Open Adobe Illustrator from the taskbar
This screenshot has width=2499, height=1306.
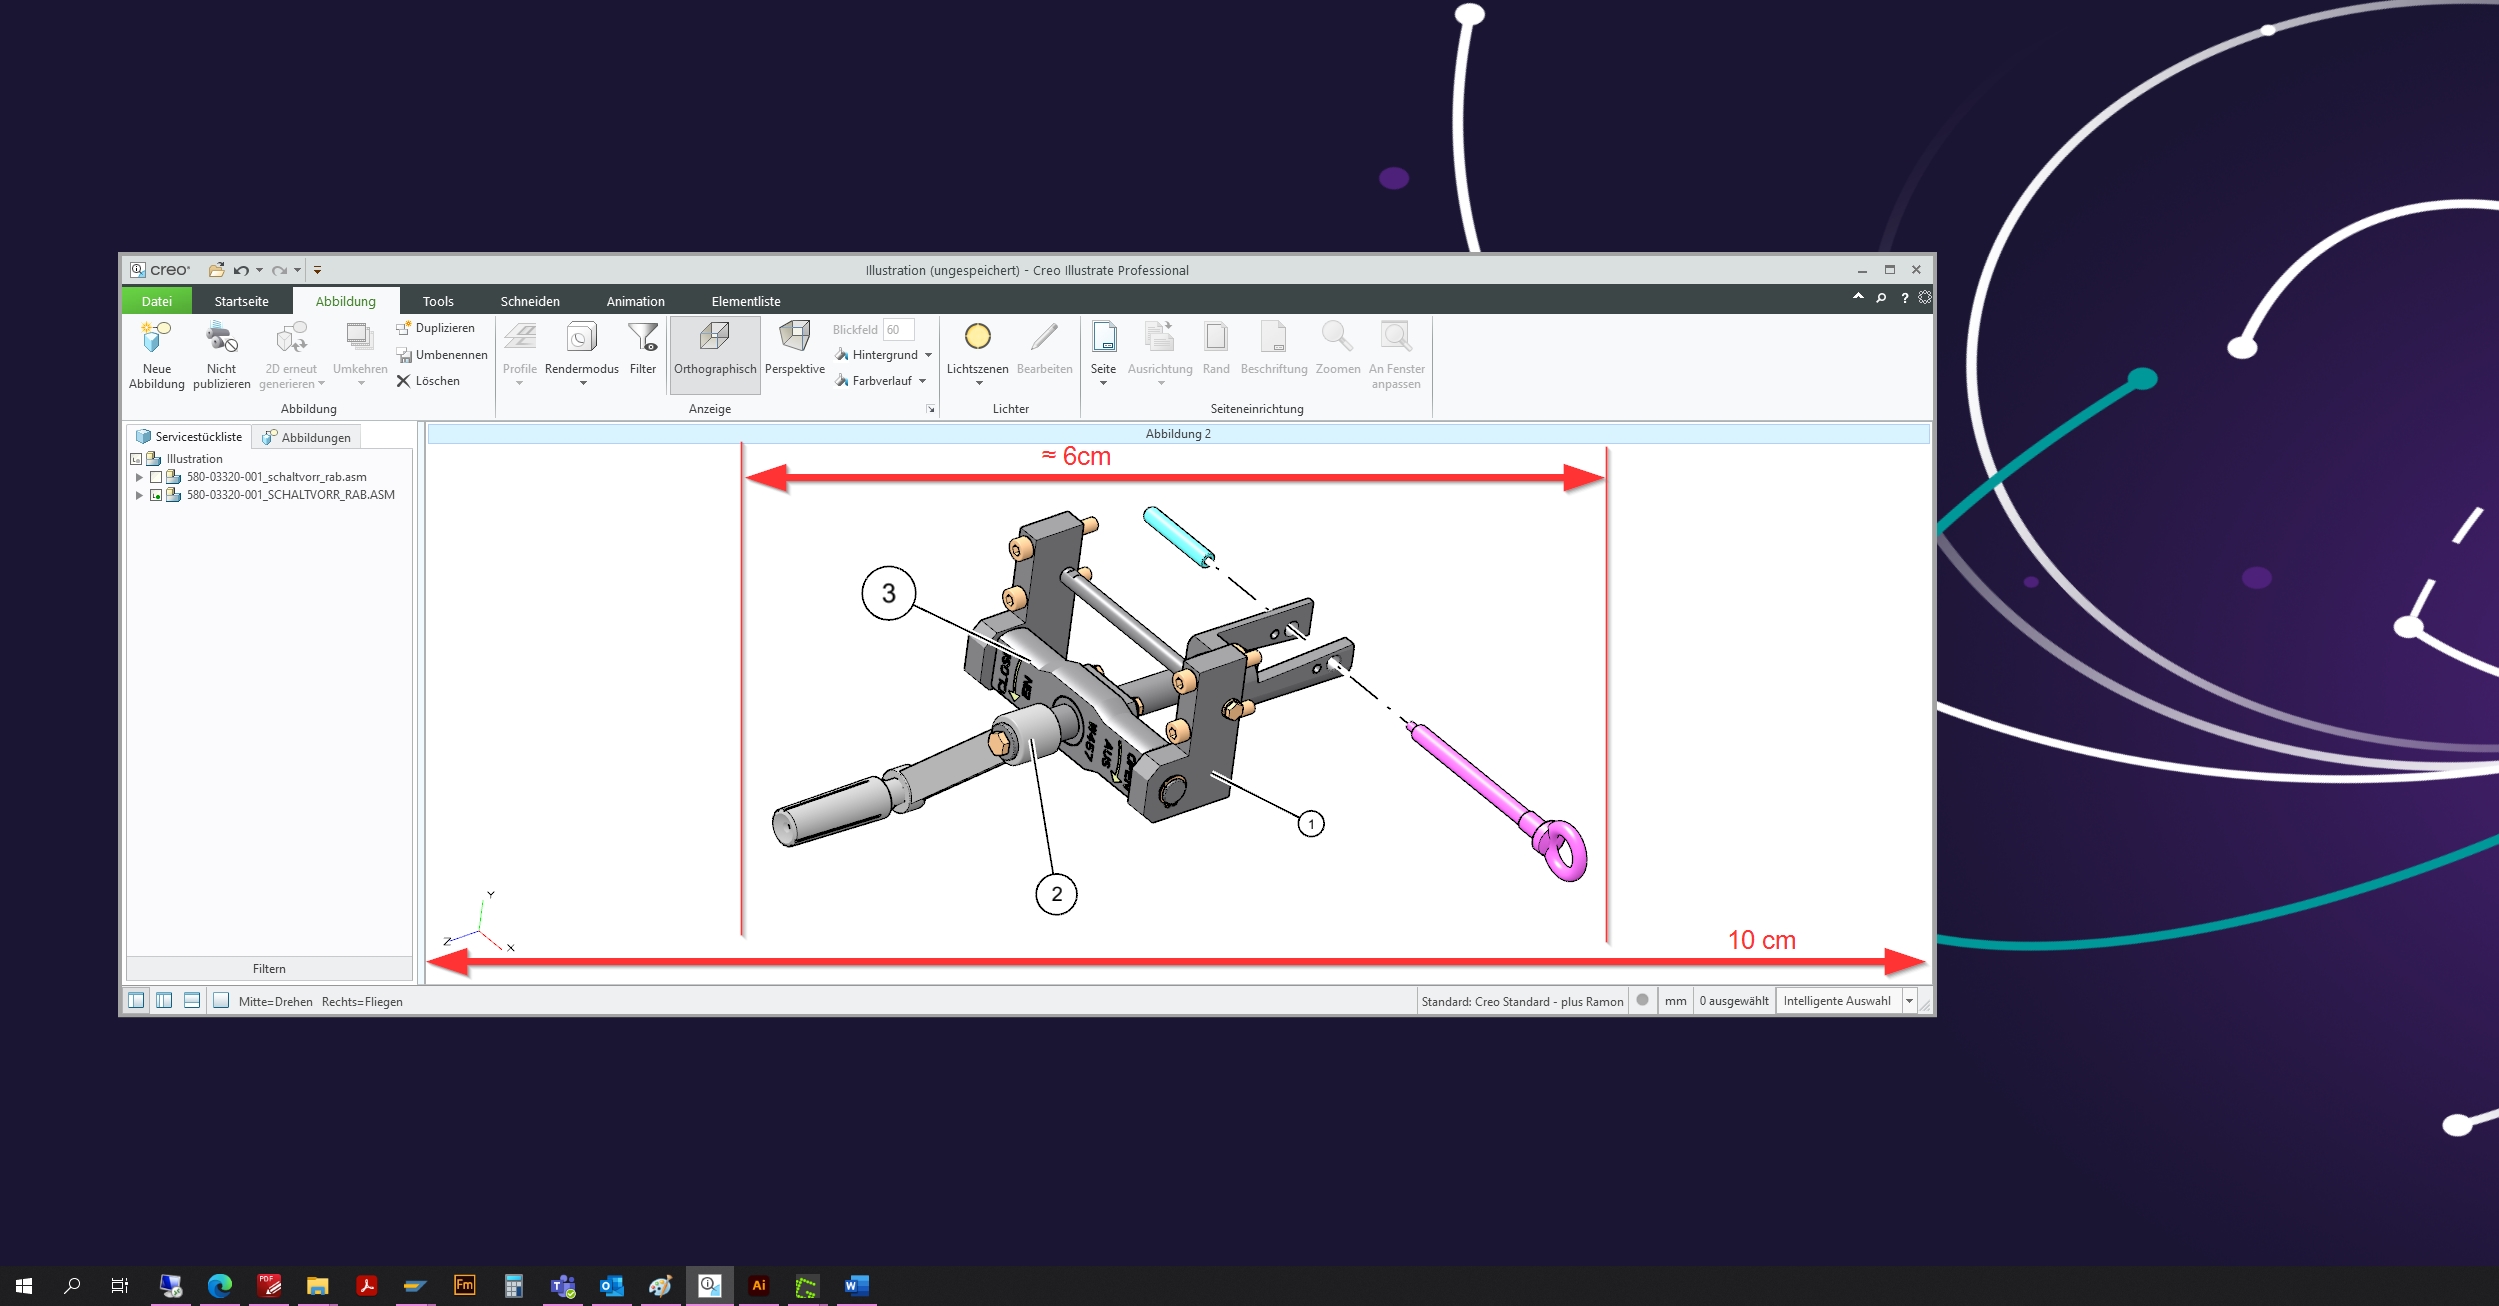pos(759,1286)
